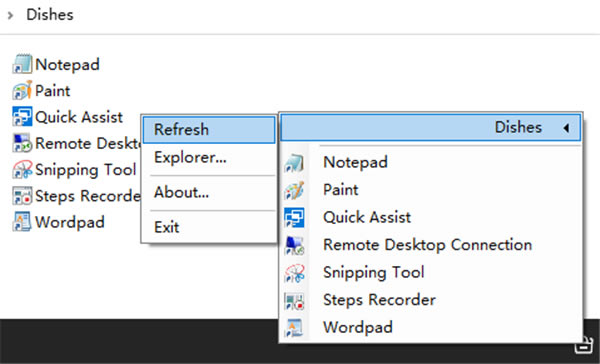This screenshot has width=600, height=364.
Task: Select About... in the context menu
Action: coord(209,193)
